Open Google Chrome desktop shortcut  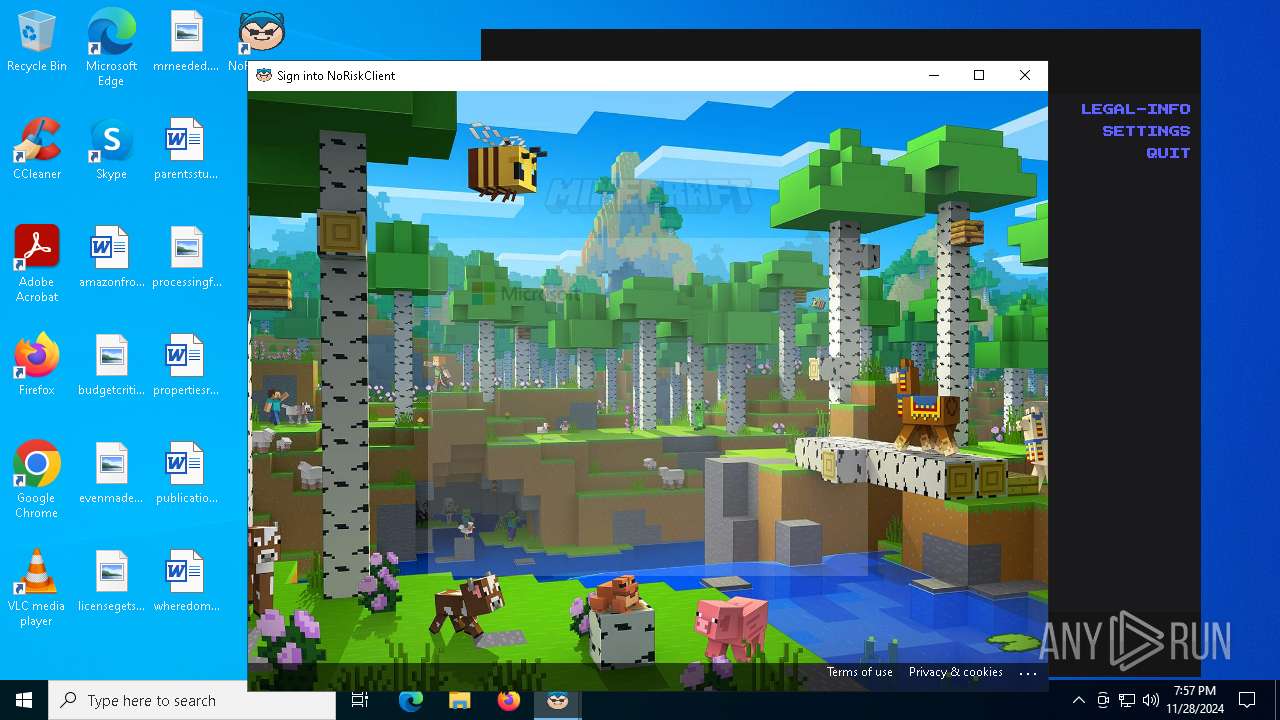[37, 480]
